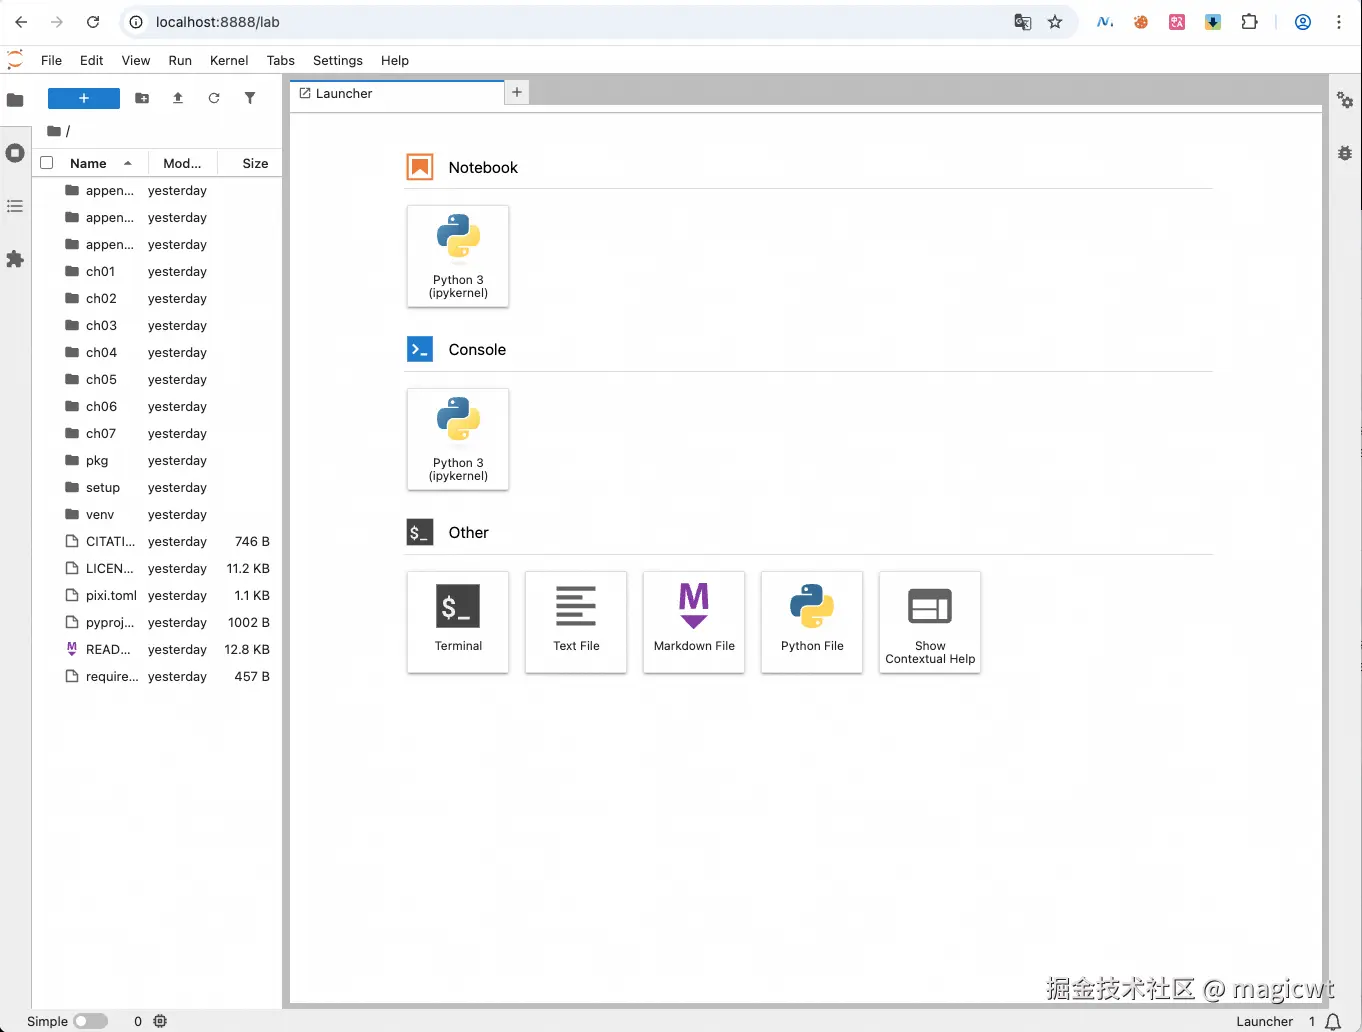Create a new Markdown File

[693, 622]
